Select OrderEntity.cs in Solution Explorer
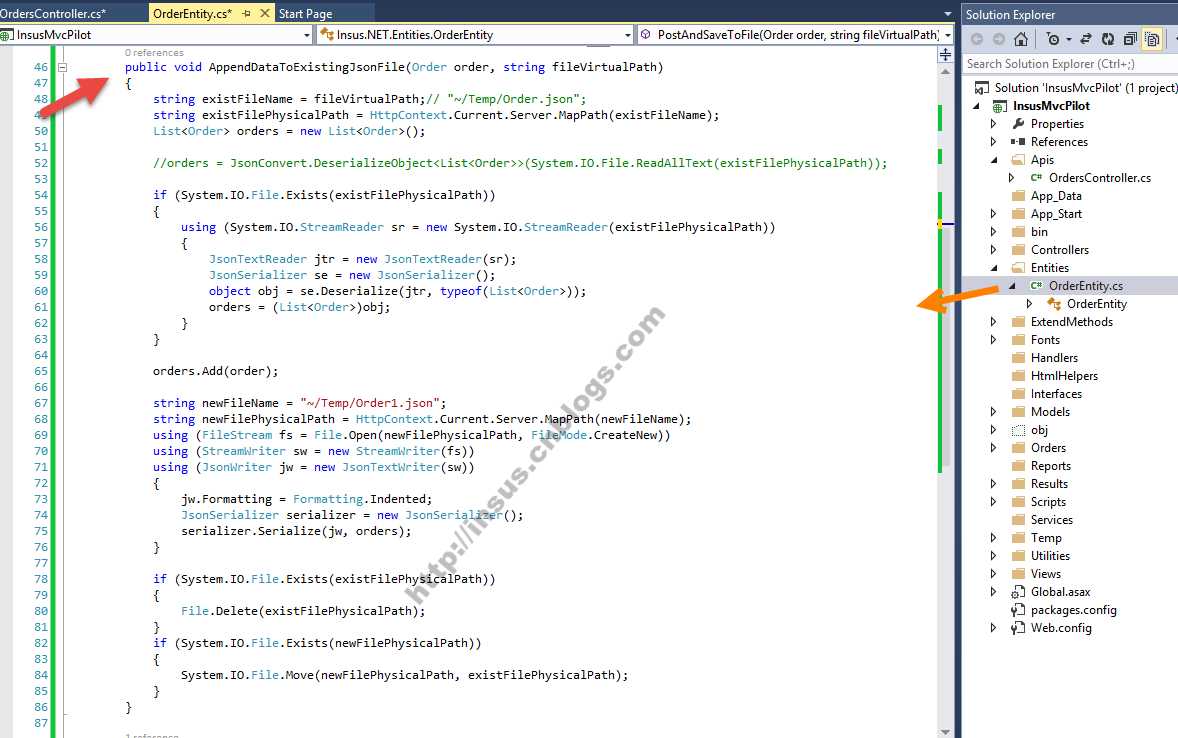This screenshot has width=1178, height=738. 1086,286
